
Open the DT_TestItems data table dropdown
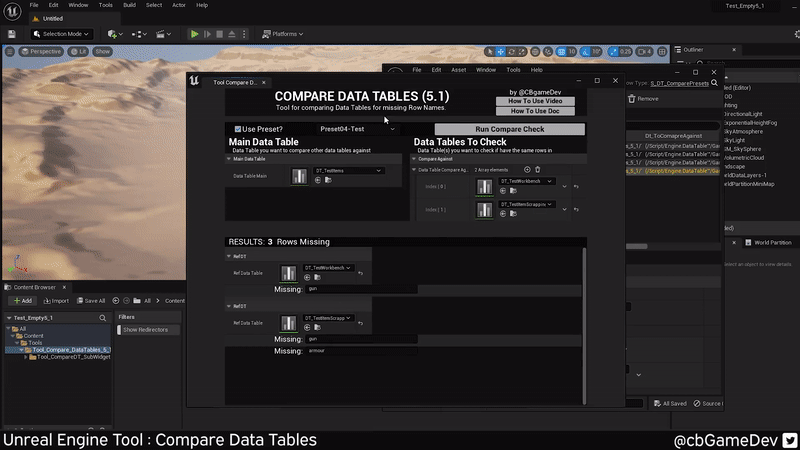(x=349, y=171)
